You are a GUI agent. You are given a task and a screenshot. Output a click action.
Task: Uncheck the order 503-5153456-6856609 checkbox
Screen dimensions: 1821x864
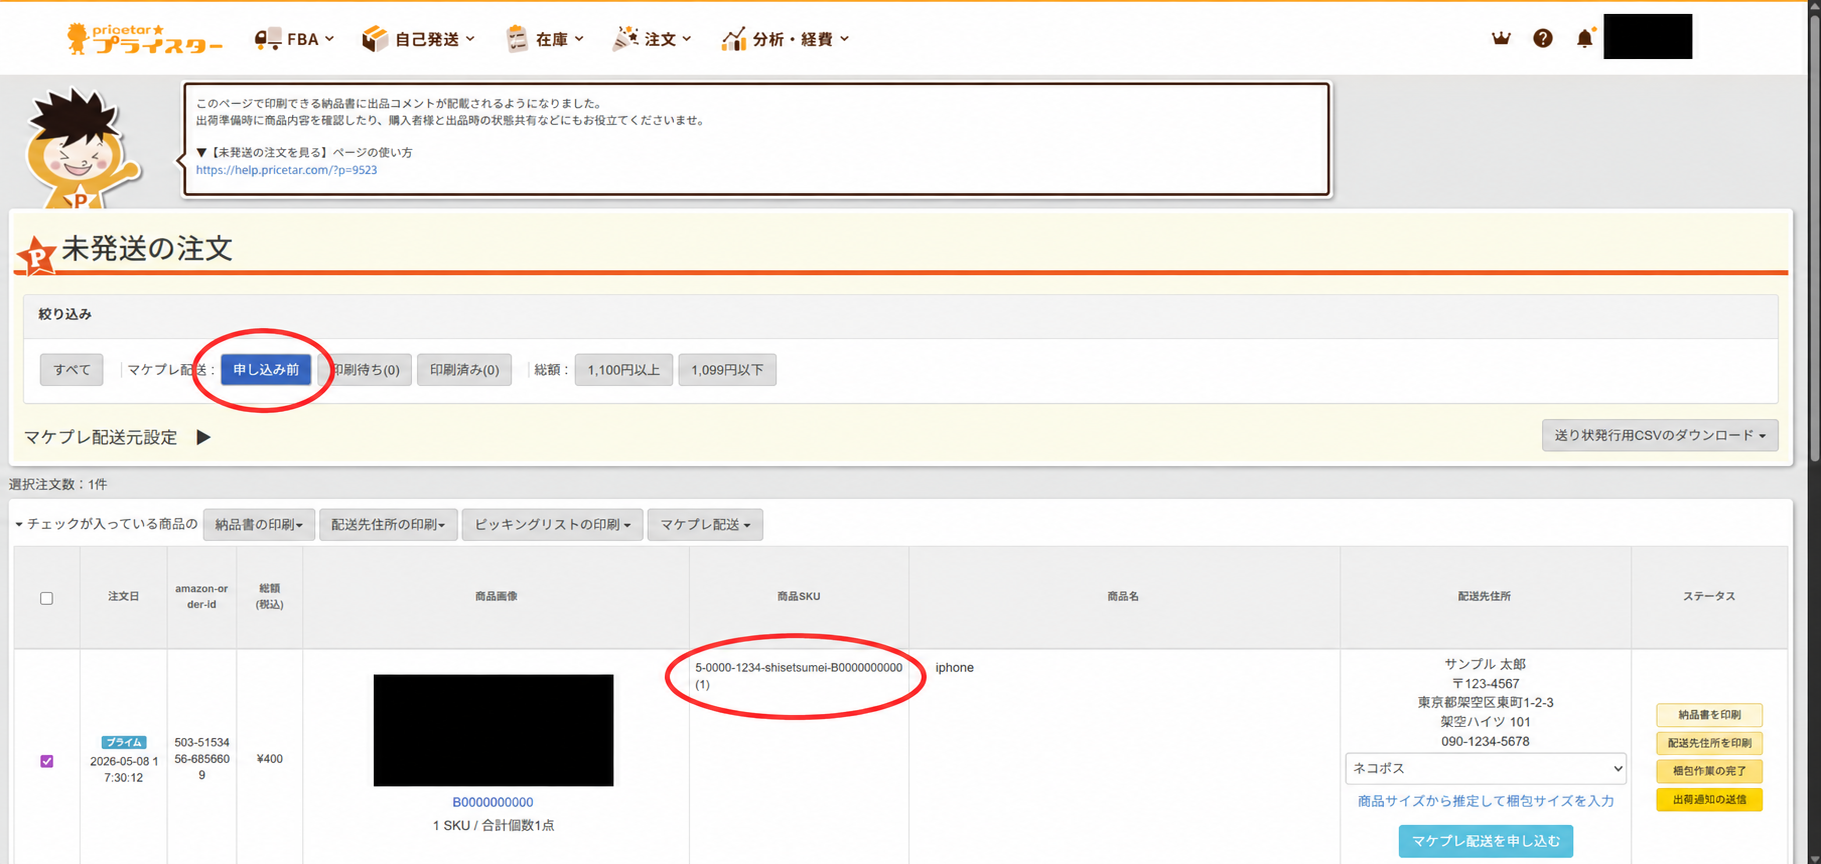point(47,761)
